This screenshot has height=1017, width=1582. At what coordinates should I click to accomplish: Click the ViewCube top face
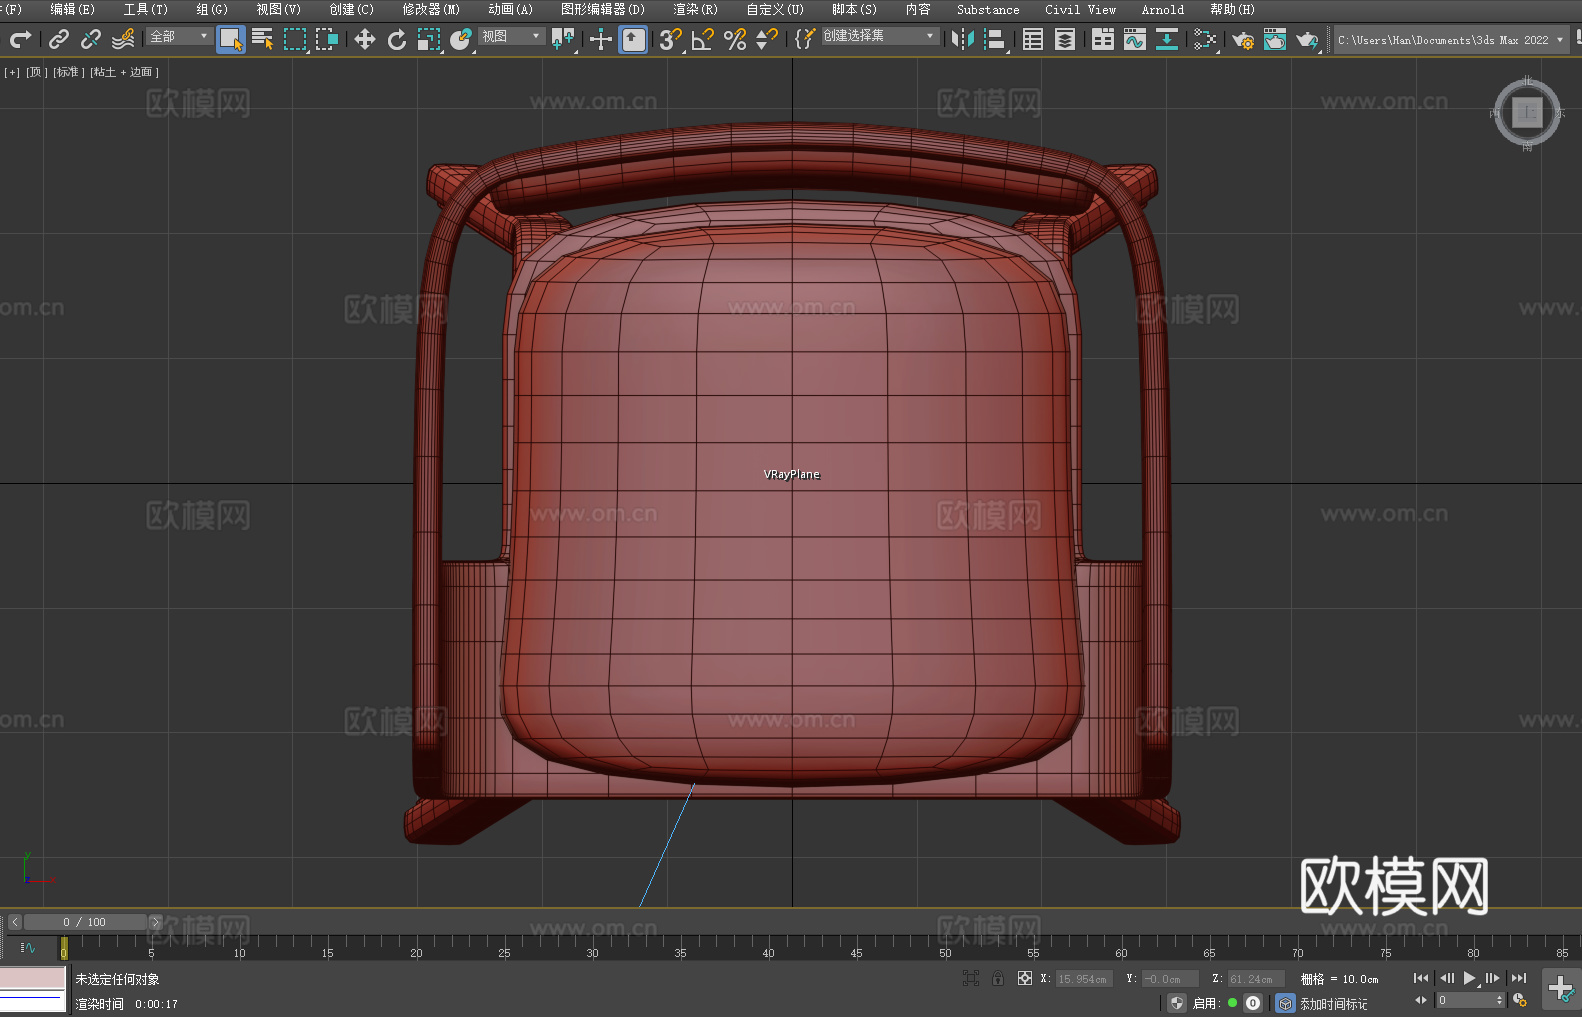[1527, 112]
